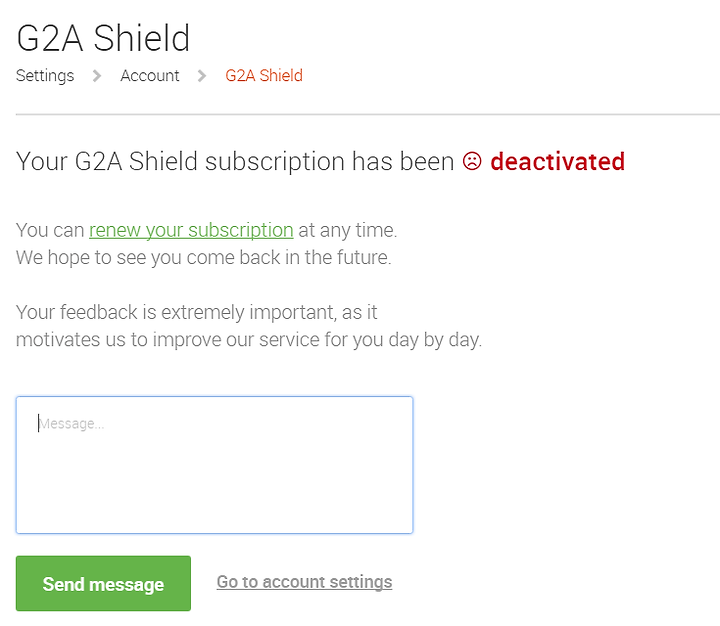Click the Send message button
Image resolution: width=720 pixels, height=626 pixels.
(103, 583)
